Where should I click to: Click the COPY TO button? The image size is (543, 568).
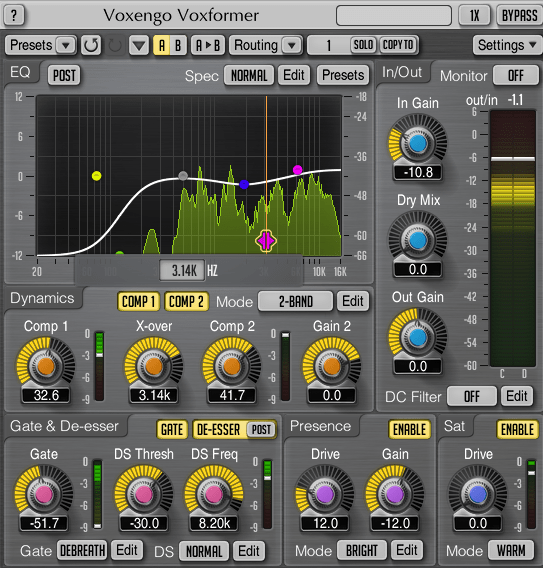(398, 45)
